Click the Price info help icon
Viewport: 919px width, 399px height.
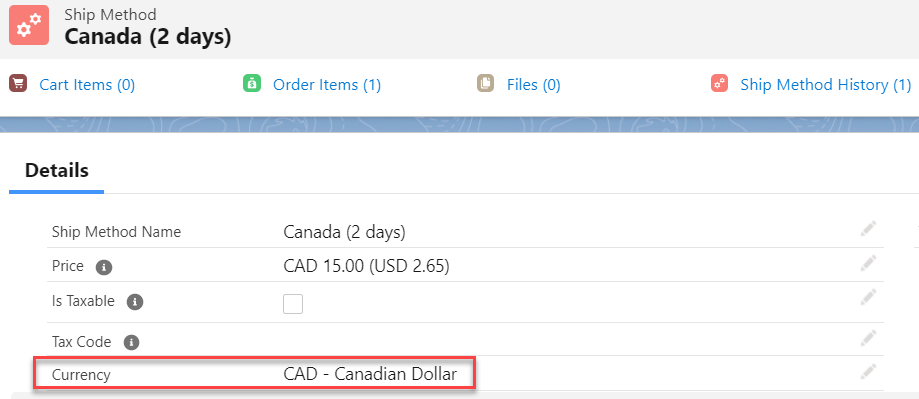click(x=104, y=267)
